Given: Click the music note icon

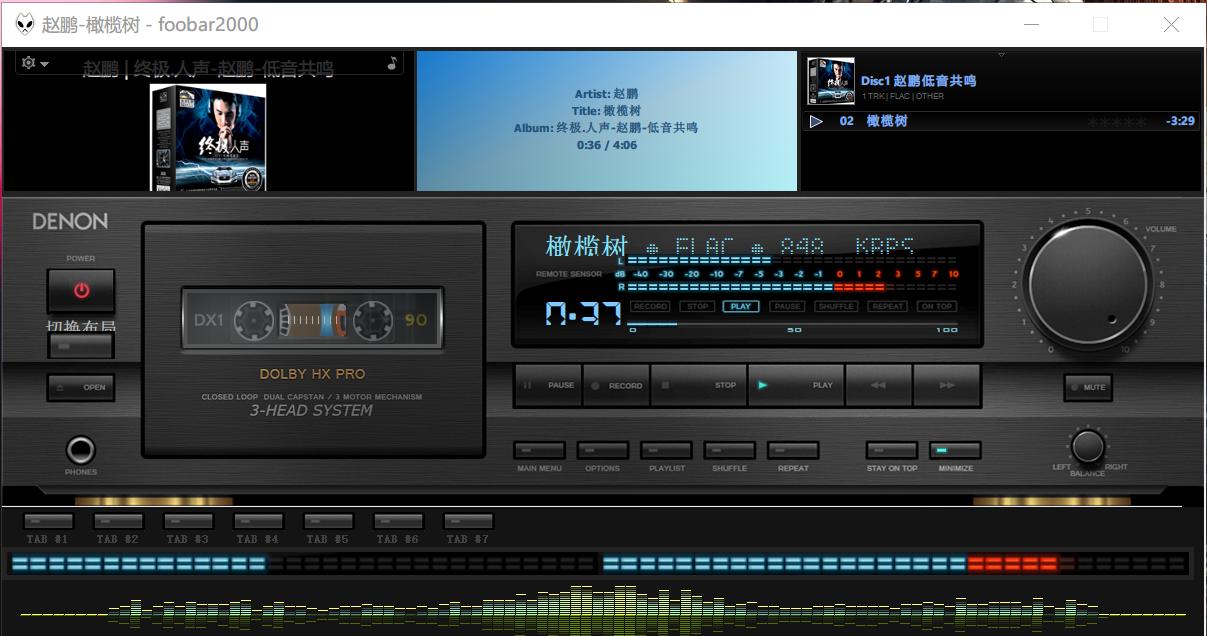Looking at the screenshot, I should [x=390, y=61].
